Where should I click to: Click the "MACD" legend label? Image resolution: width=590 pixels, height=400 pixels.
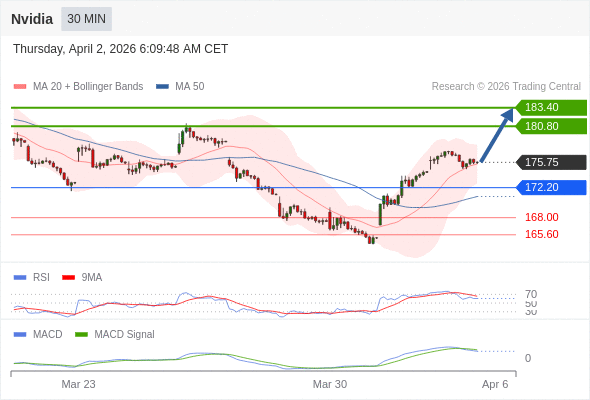pyautogui.click(x=47, y=335)
